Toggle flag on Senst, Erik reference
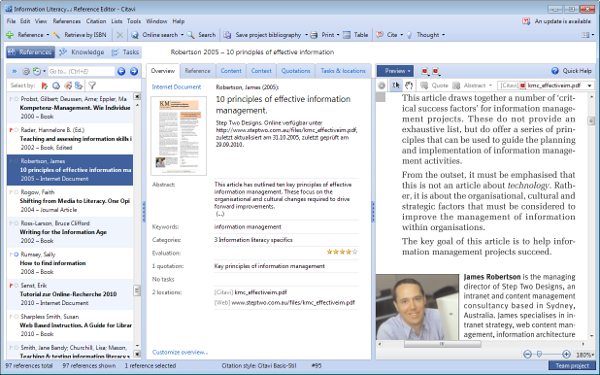The height and width of the screenshot is (375, 600). pos(11,285)
